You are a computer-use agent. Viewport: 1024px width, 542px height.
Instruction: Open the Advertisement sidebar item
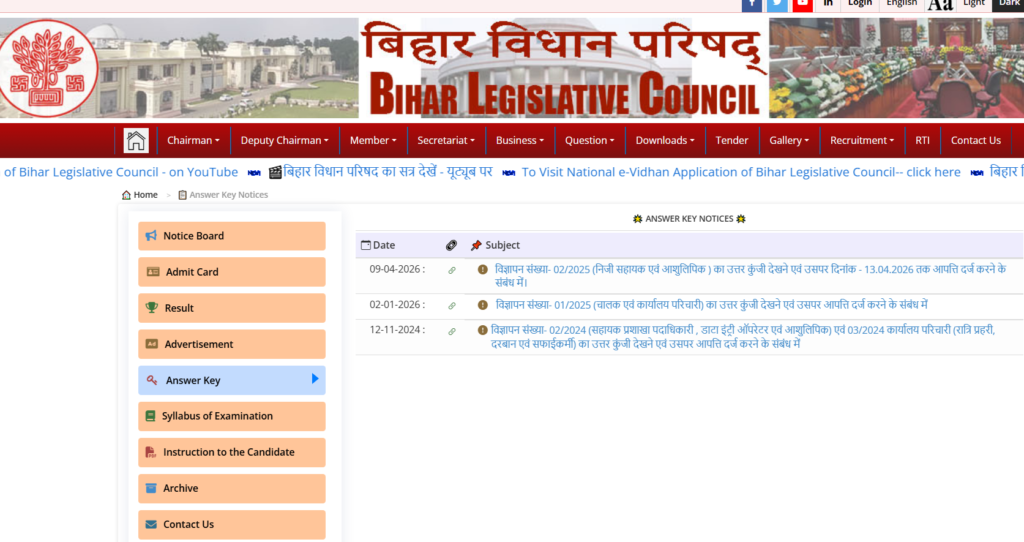(x=232, y=344)
